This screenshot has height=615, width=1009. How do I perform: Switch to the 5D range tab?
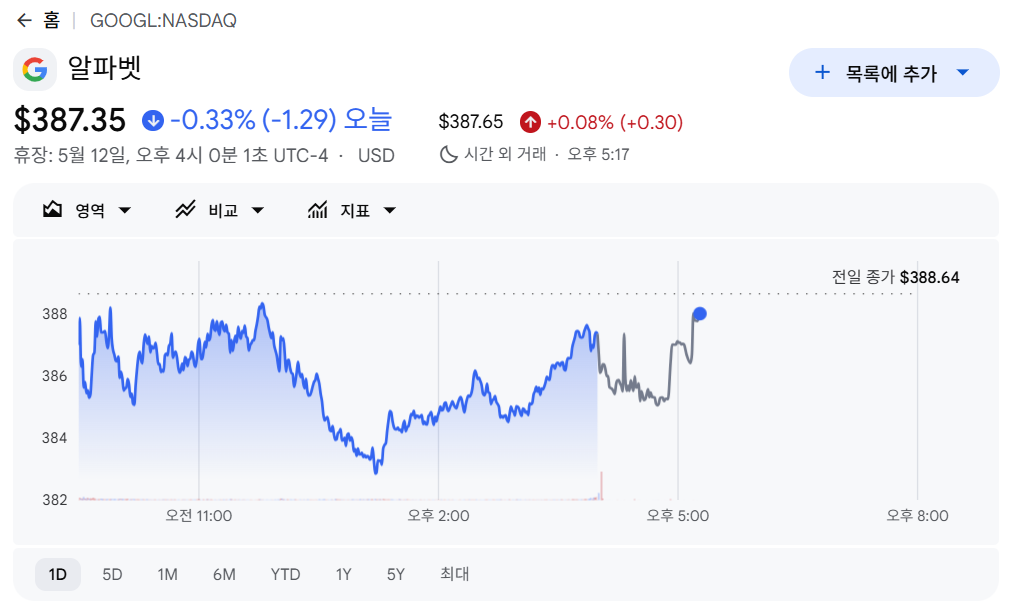coord(112,574)
